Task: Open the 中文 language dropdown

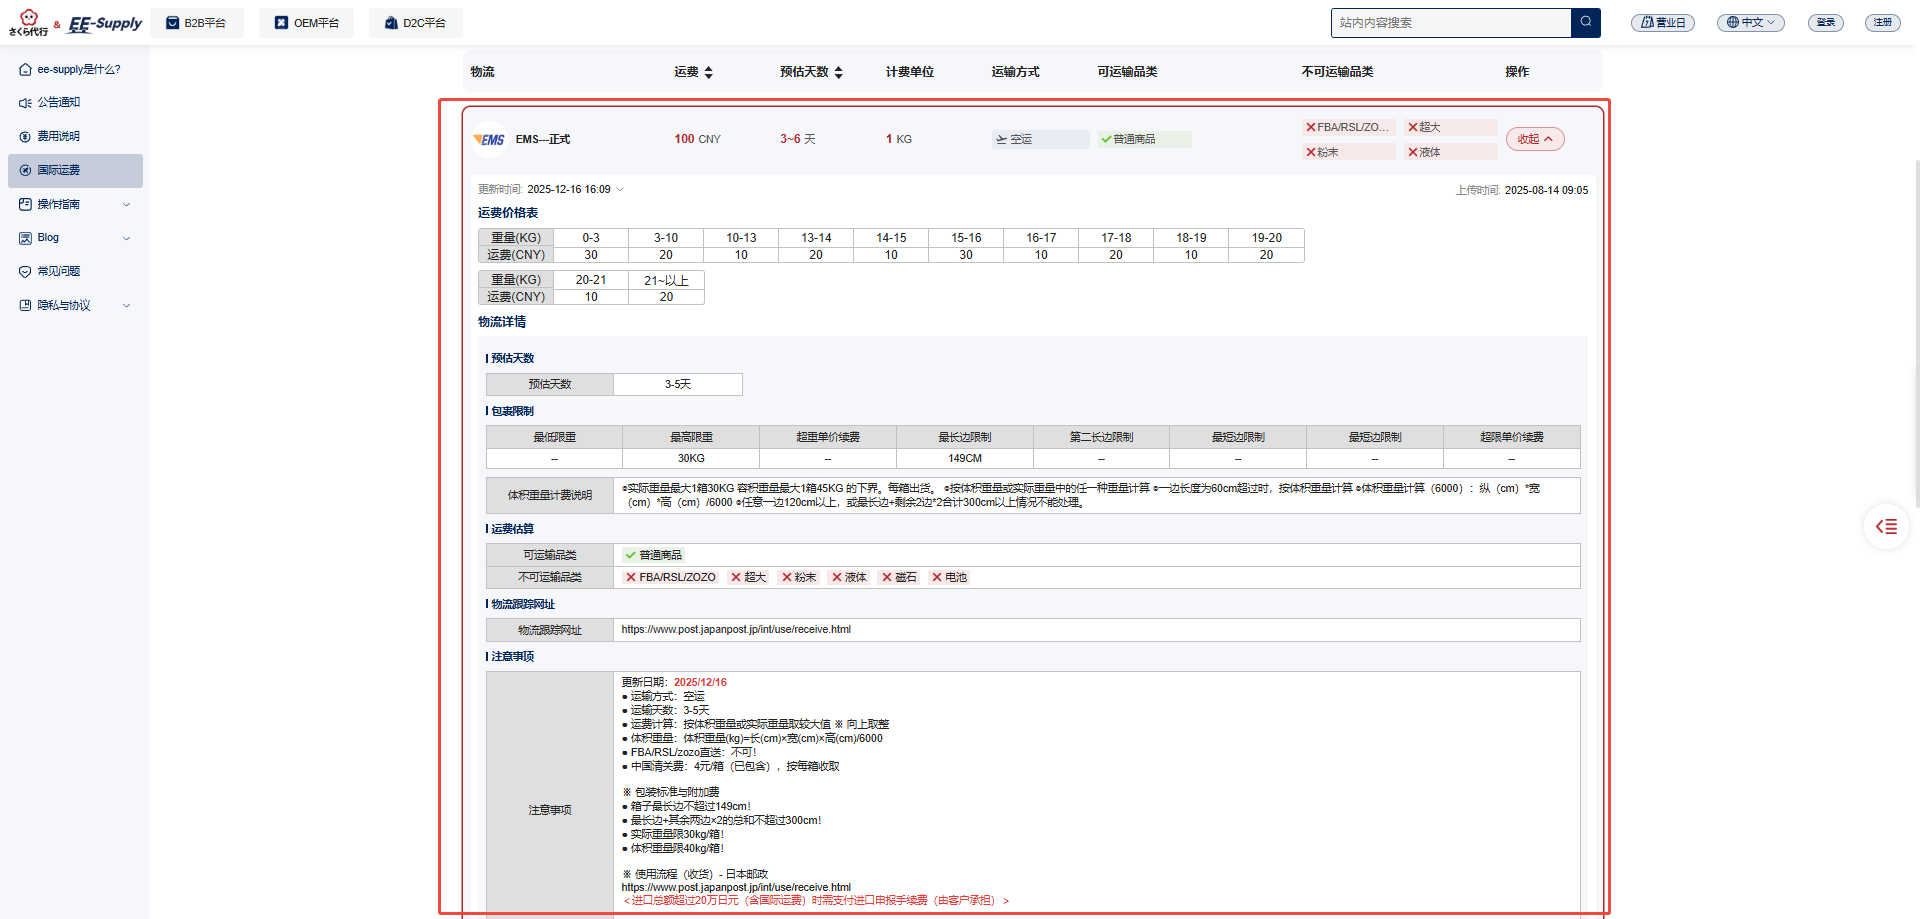Action: click(1751, 22)
